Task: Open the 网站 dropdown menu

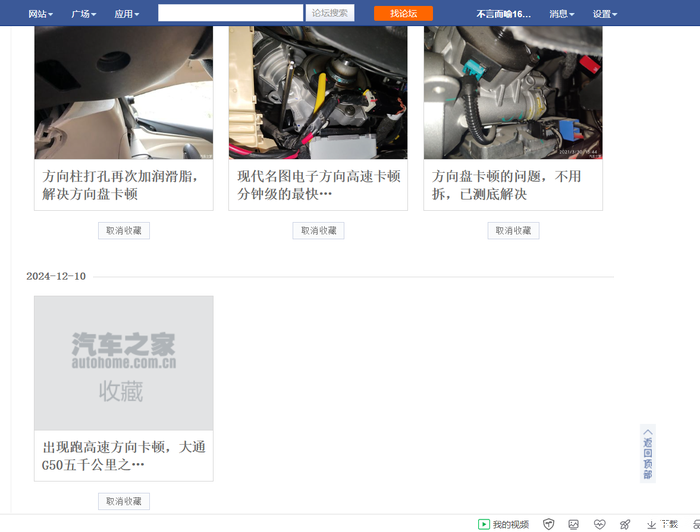Action: tap(40, 14)
